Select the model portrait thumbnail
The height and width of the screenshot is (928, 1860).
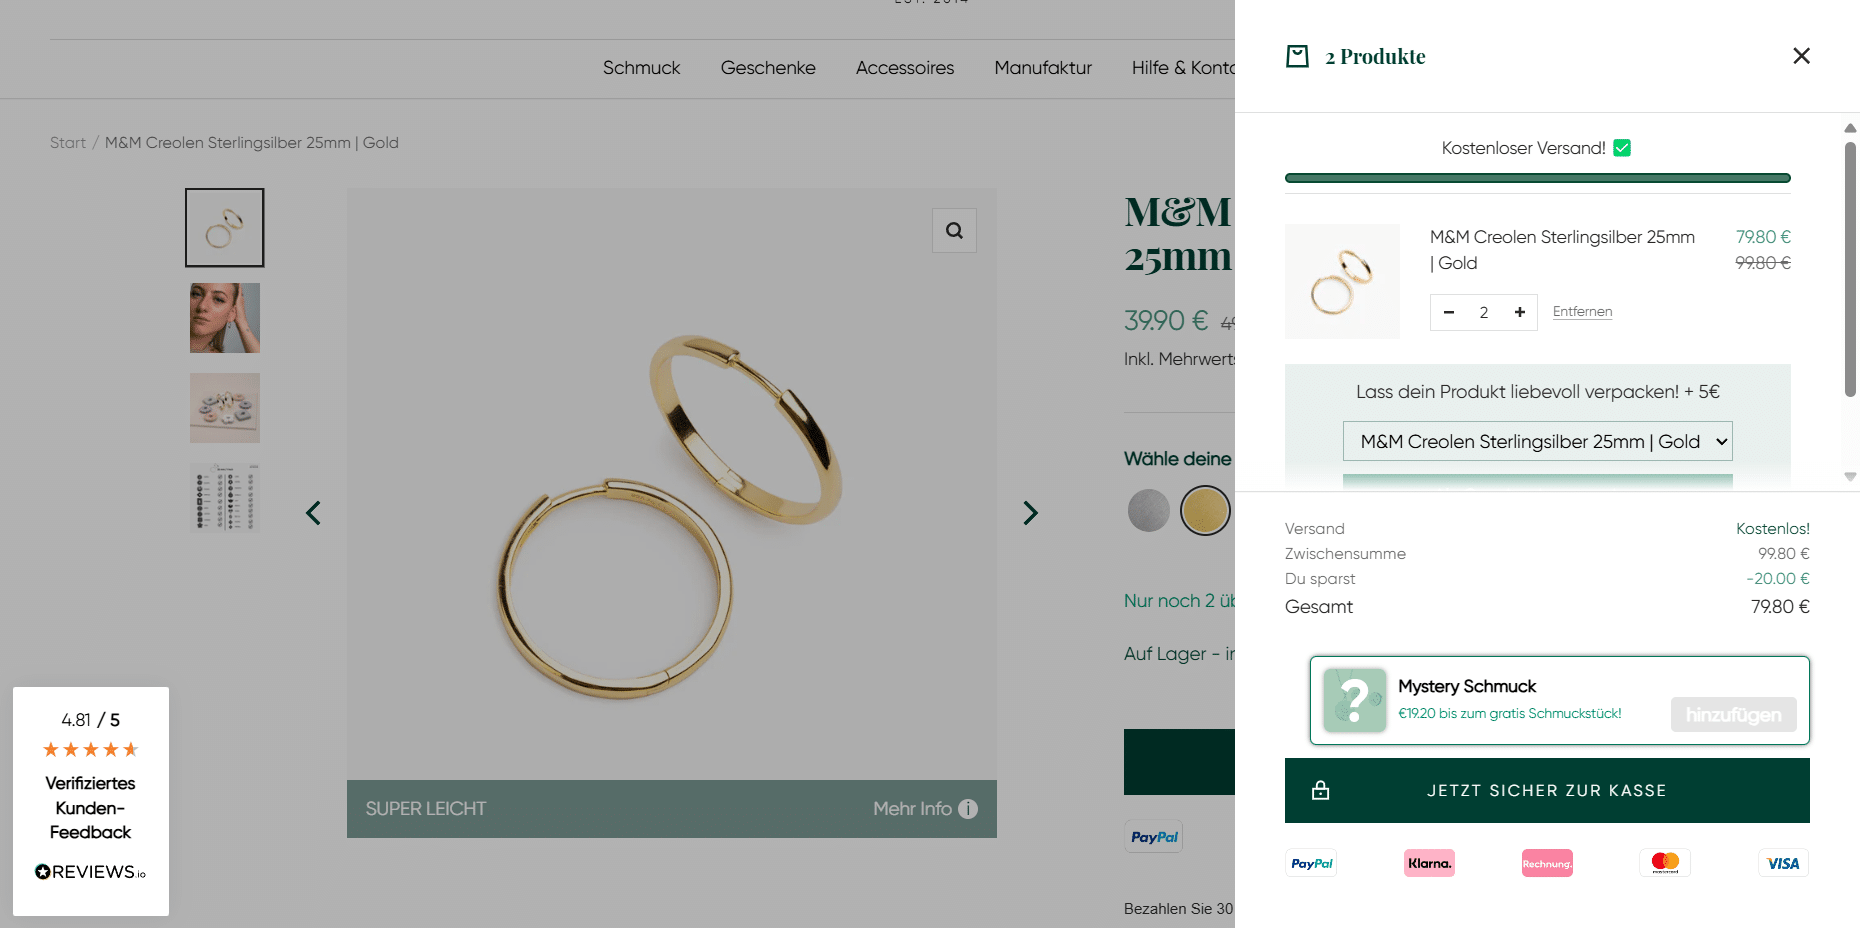pos(225,318)
